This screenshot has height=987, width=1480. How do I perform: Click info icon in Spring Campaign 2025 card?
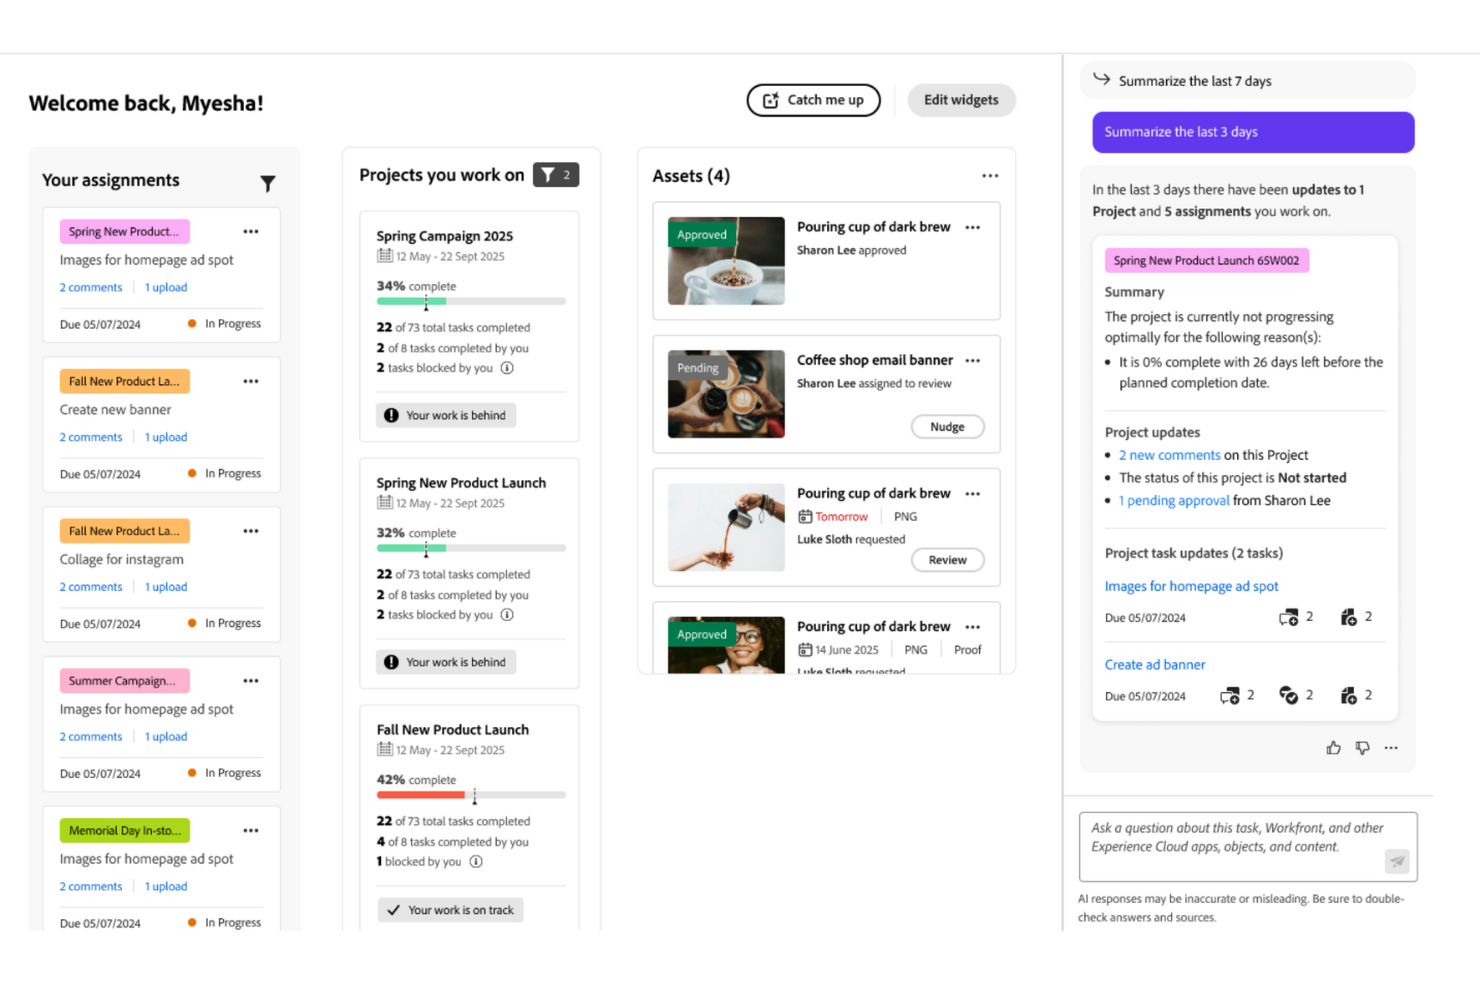click(507, 368)
